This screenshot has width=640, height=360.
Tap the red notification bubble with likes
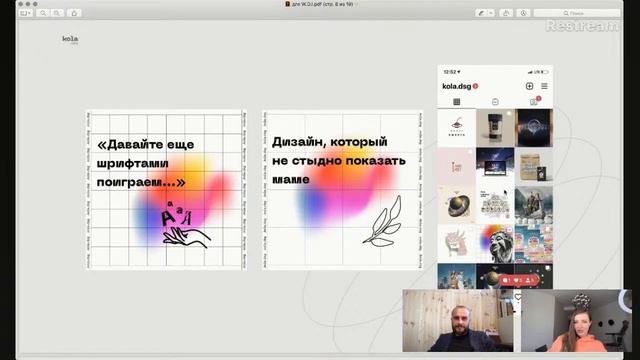pyautogui.click(x=519, y=280)
